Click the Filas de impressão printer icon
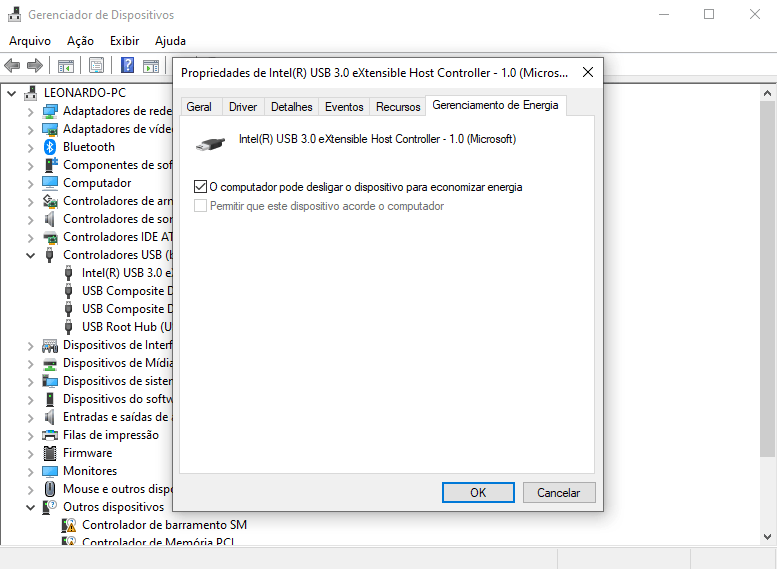This screenshot has width=777, height=569. (x=50, y=435)
